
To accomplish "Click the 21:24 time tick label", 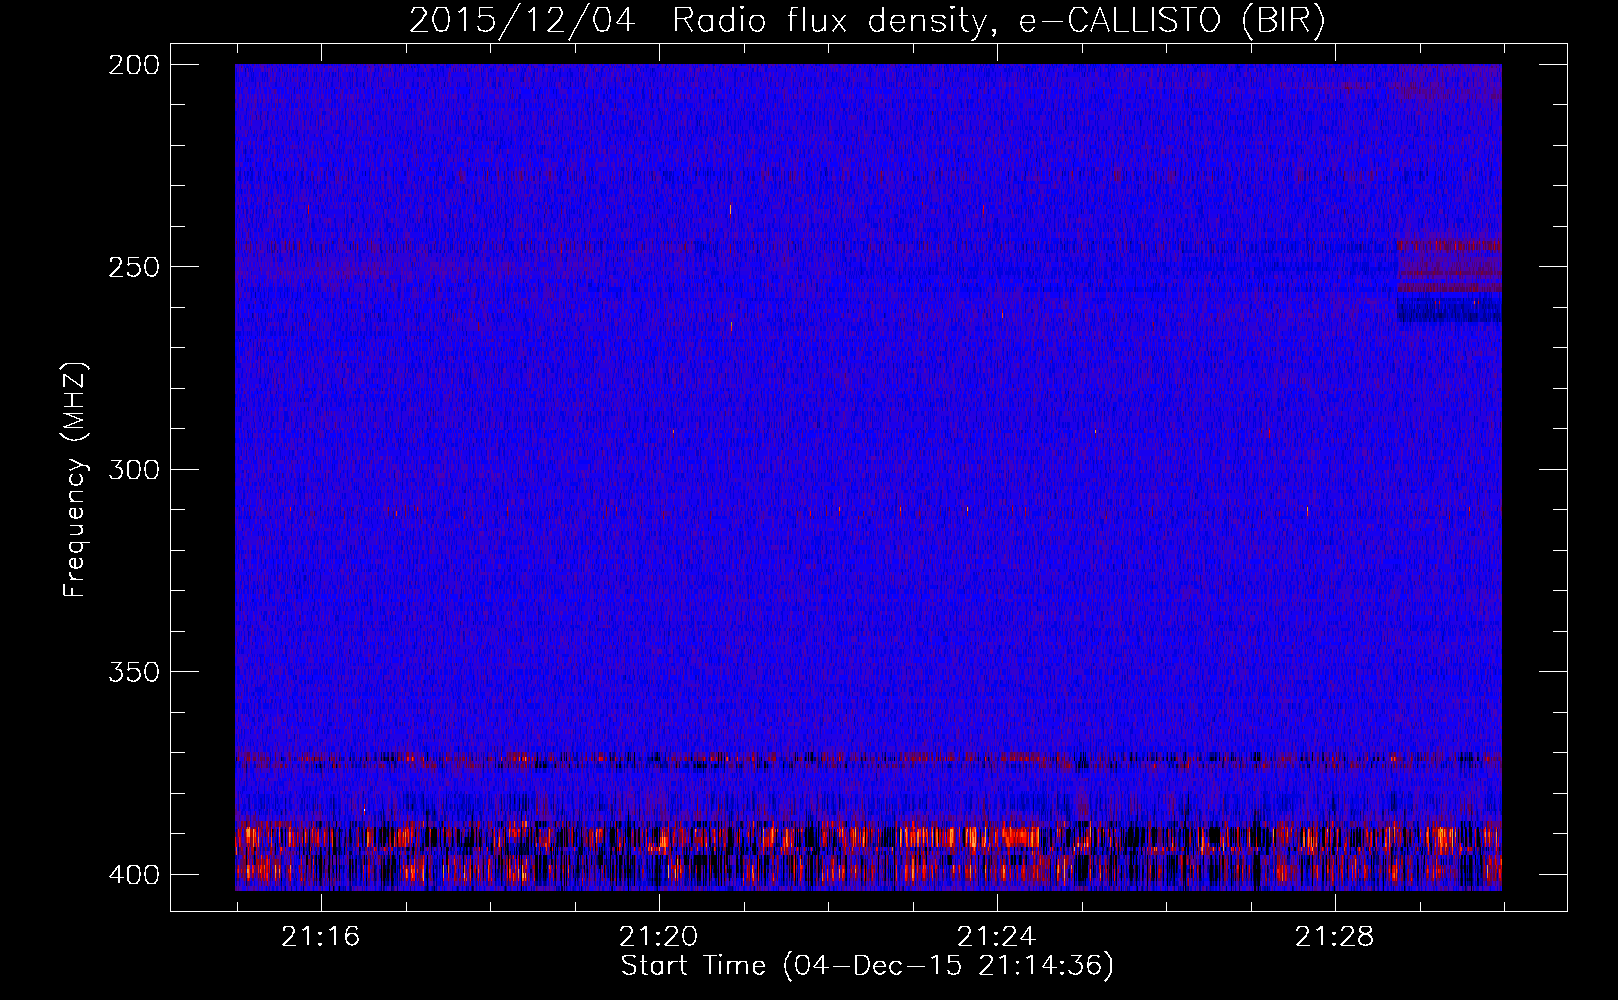I will 996,936.
